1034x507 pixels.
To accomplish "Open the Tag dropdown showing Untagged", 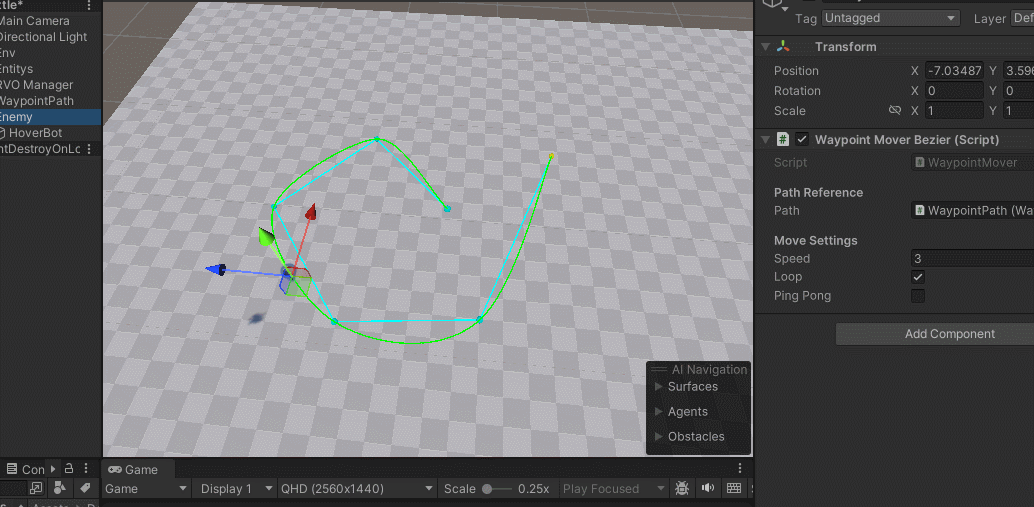I will 890,18.
